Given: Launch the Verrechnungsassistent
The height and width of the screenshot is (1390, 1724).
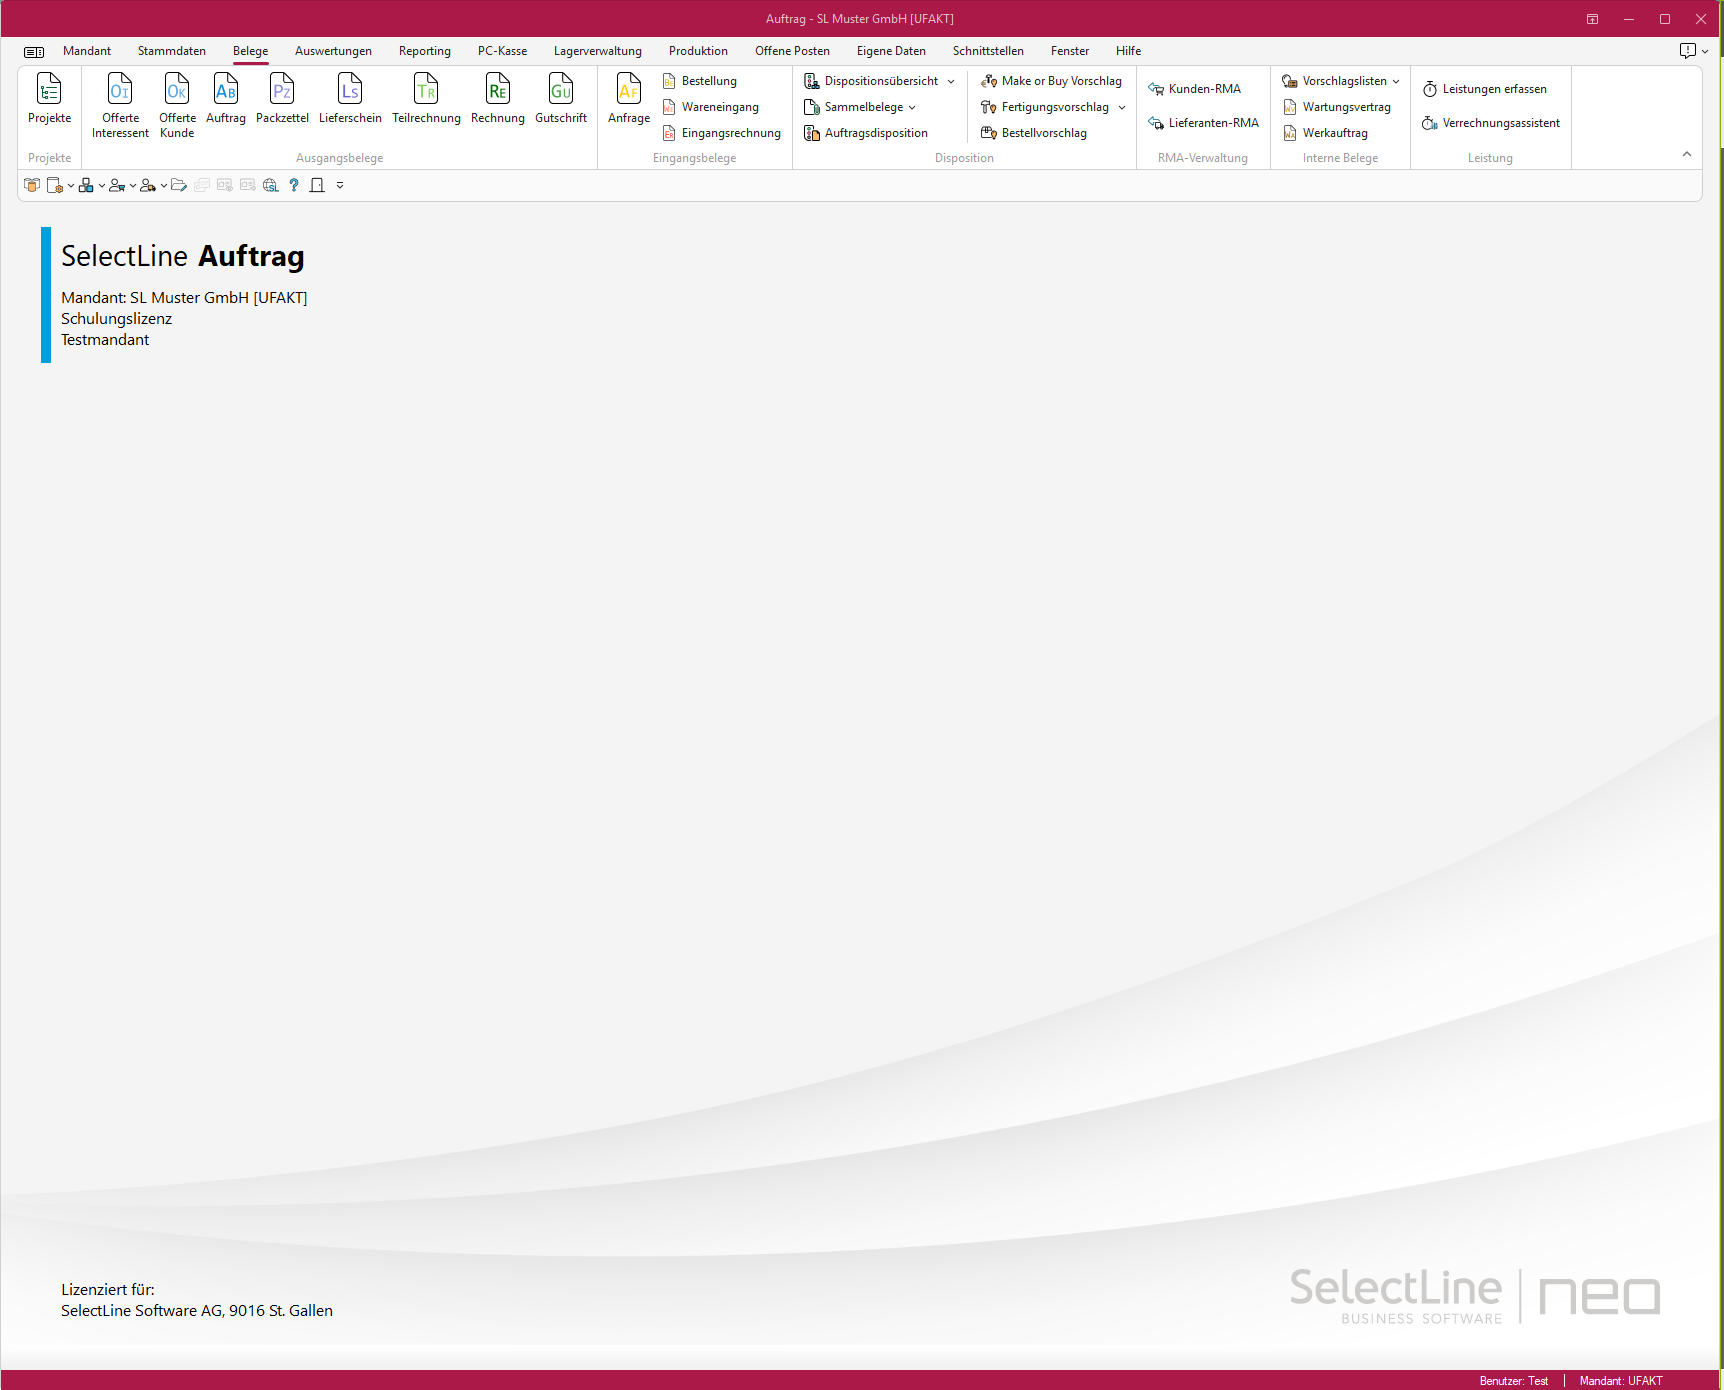Looking at the screenshot, I should pyautogui.click(x=1491, y=123).
